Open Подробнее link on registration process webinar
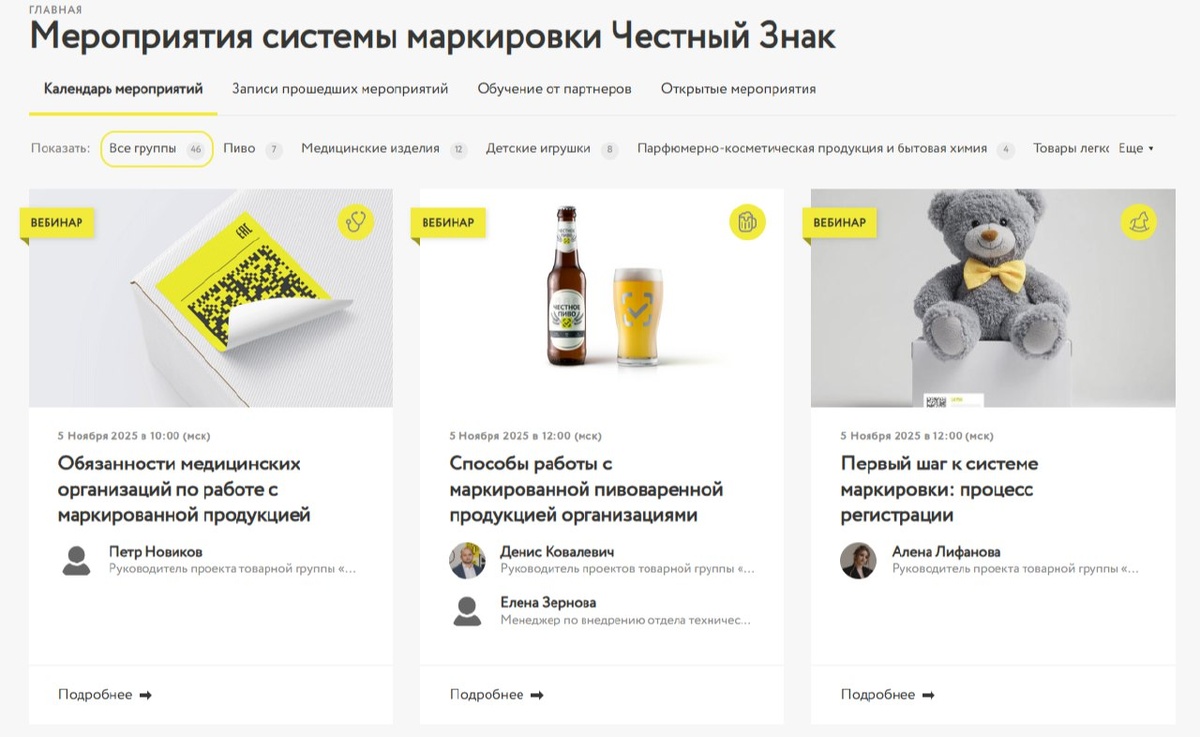 click(887, 695)
